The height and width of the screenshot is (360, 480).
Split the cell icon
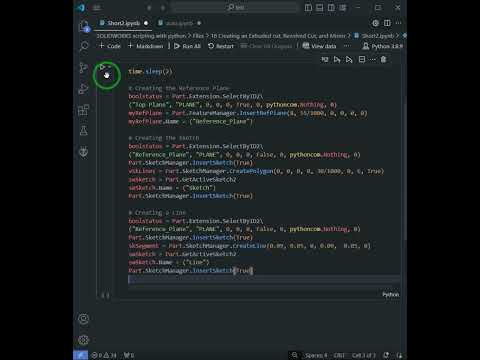pyautogui.click(x=362, y=60)
